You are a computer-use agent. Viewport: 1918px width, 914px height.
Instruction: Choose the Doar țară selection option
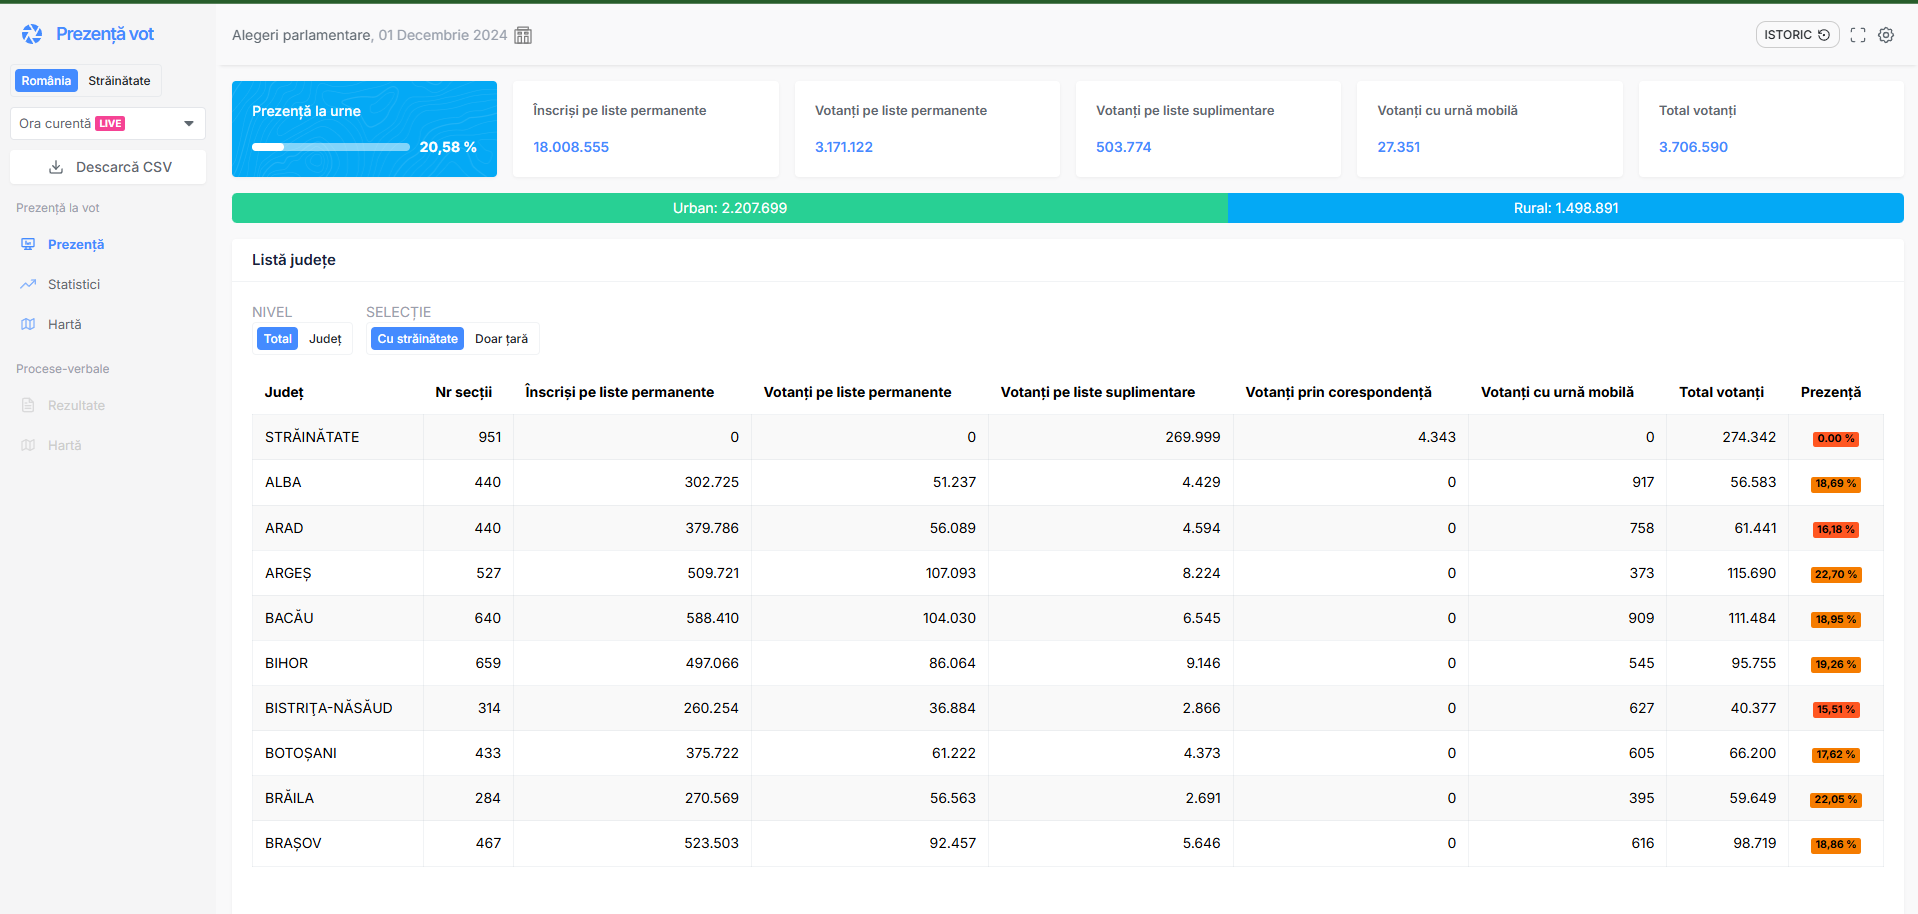tap(501, 339)
